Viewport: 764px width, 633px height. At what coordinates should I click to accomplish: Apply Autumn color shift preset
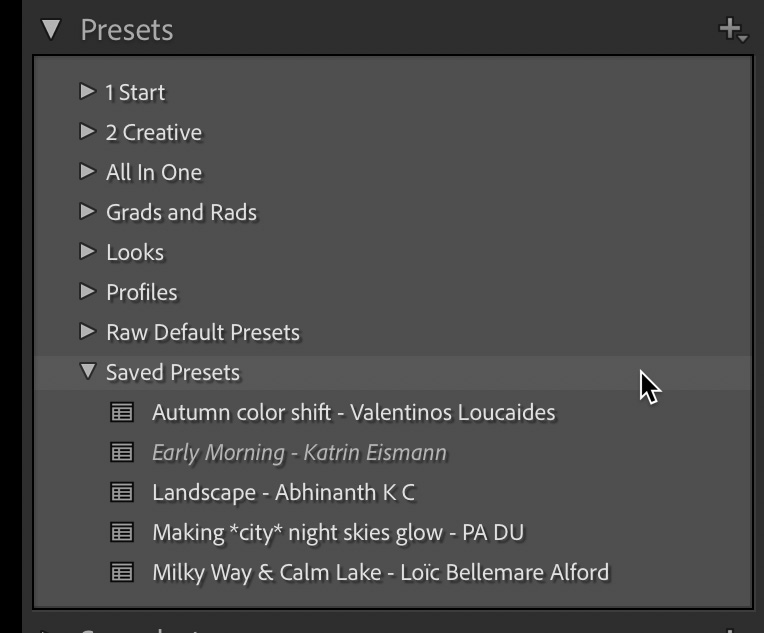tap(353, 412)
